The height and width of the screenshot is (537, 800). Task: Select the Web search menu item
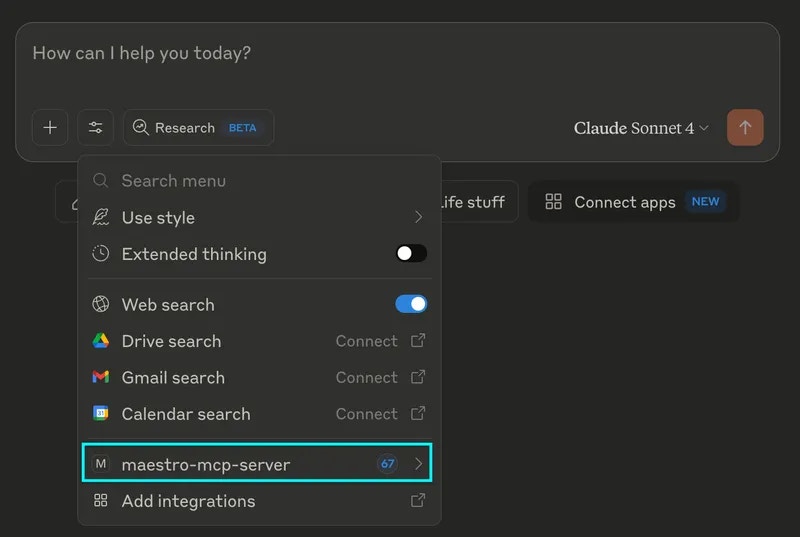tap(168, 305)
